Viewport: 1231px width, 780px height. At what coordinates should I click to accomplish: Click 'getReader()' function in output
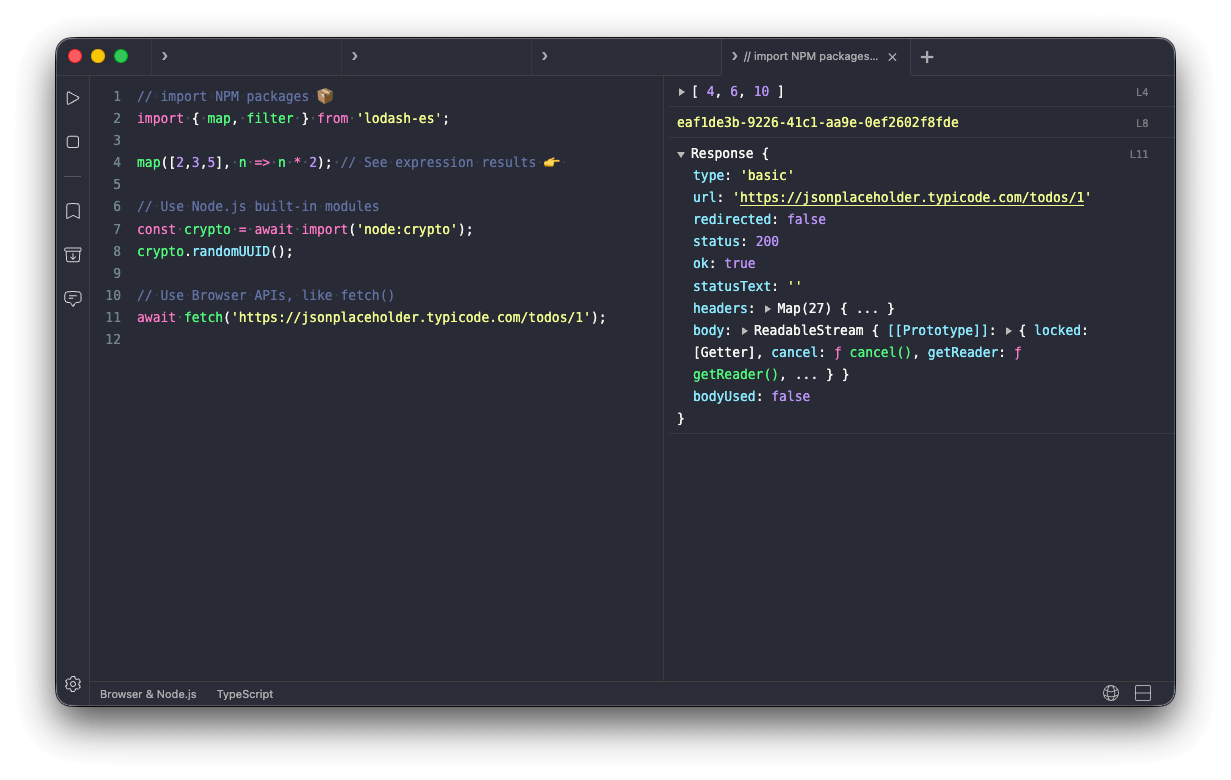tap(736, 375)
